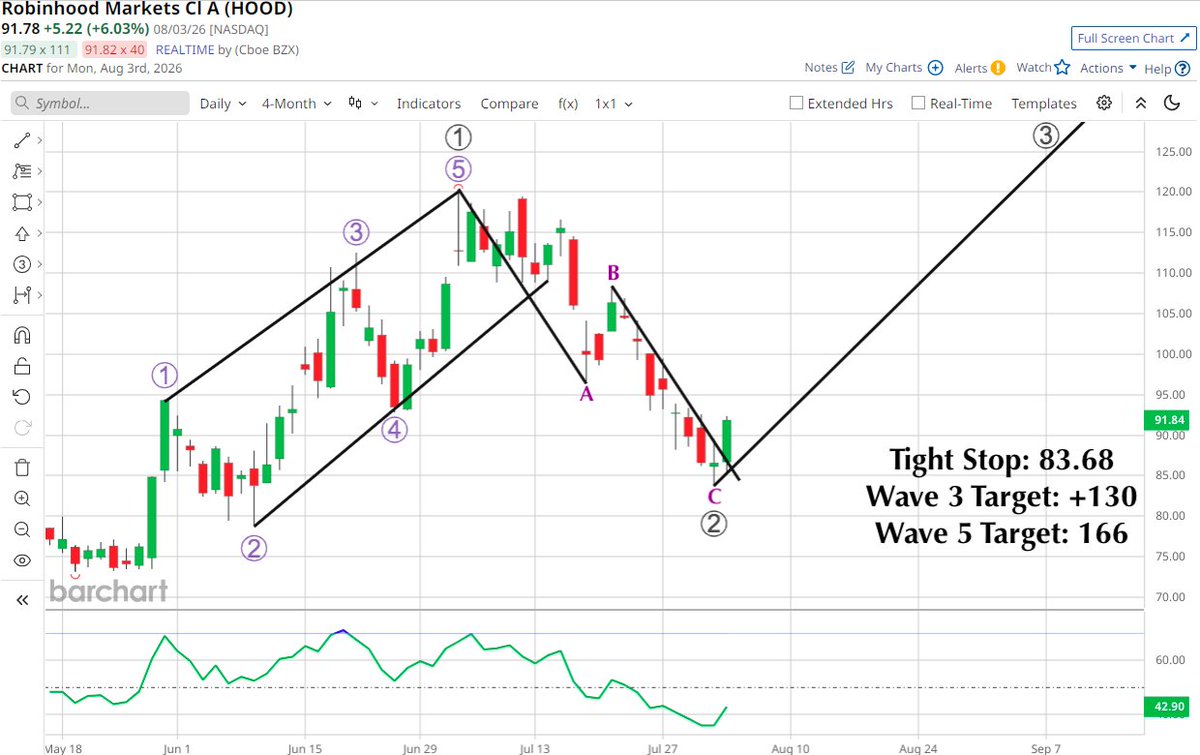Open the 1x1 grid layout dropdown
Screen dimensions: 1200x755
pyautogui.click(x=614, y=103)
